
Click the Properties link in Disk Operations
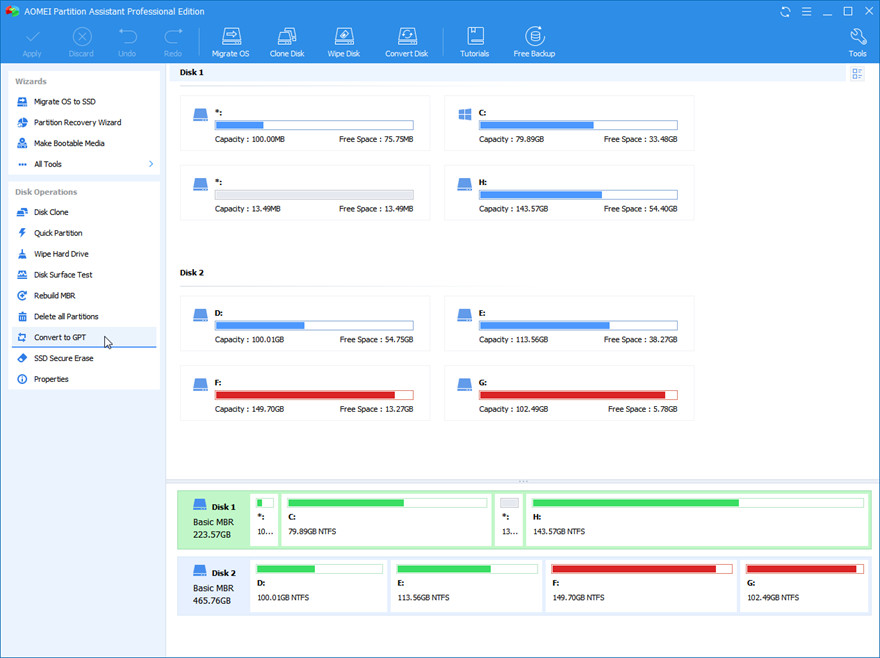click(51, 379)
